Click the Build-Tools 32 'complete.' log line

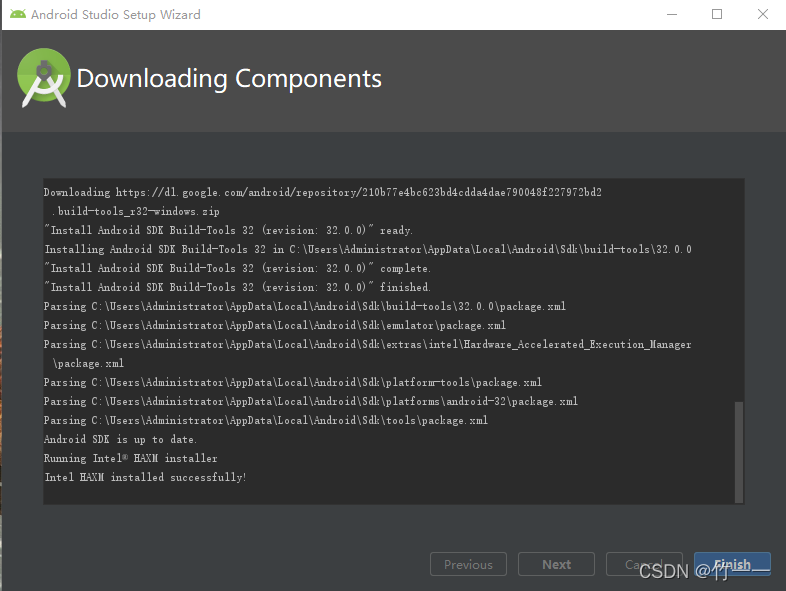pyautogui.click(x=237, y=269)
